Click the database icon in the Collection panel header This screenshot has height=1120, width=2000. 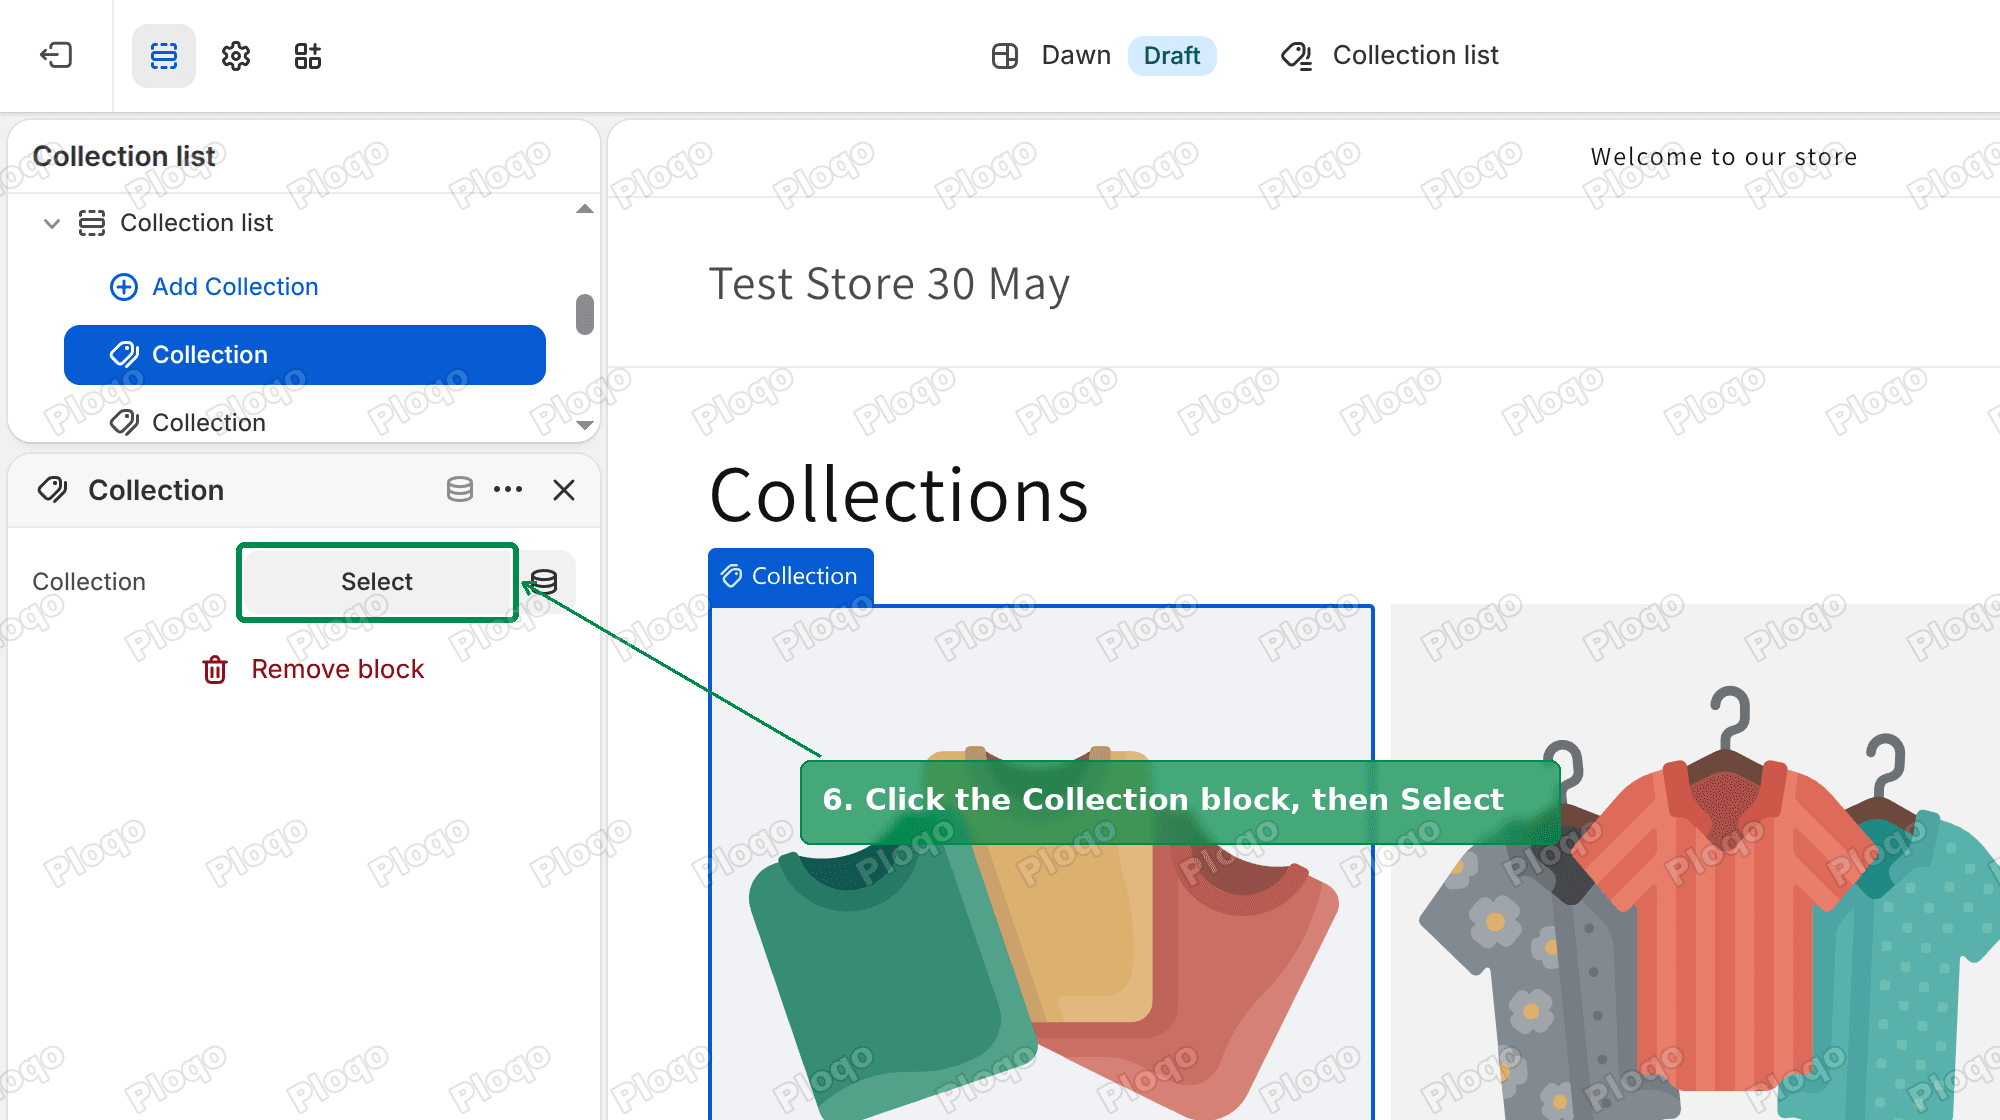(x=460, y=490)
